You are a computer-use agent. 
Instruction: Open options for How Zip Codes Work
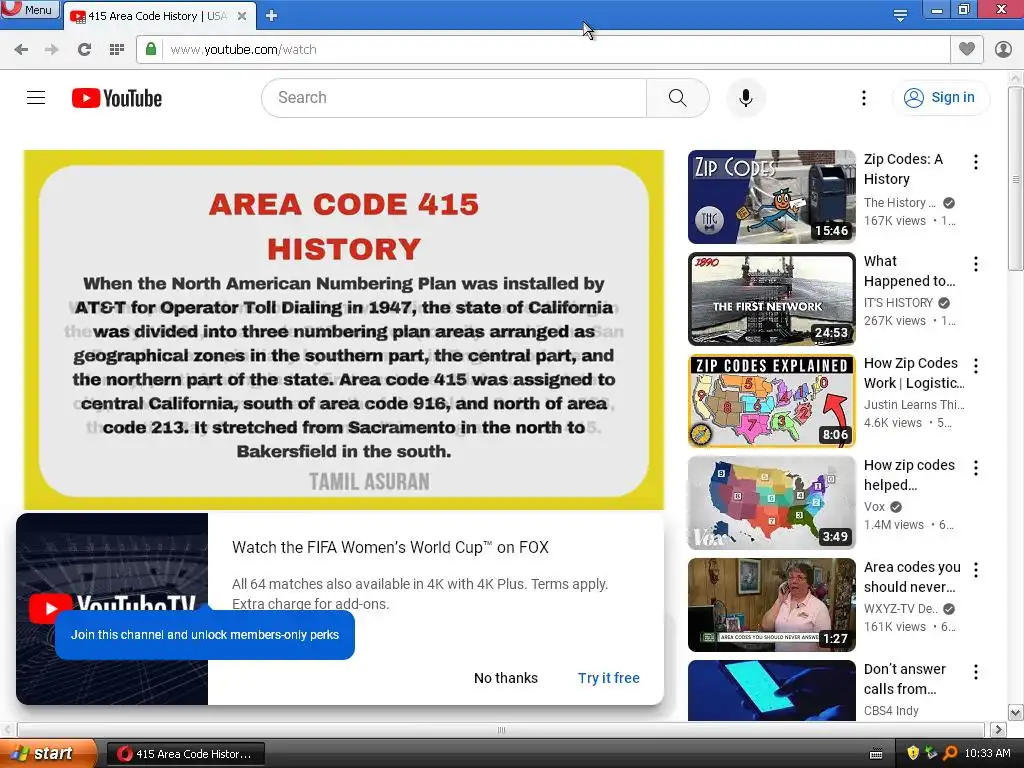click(976, 366)
